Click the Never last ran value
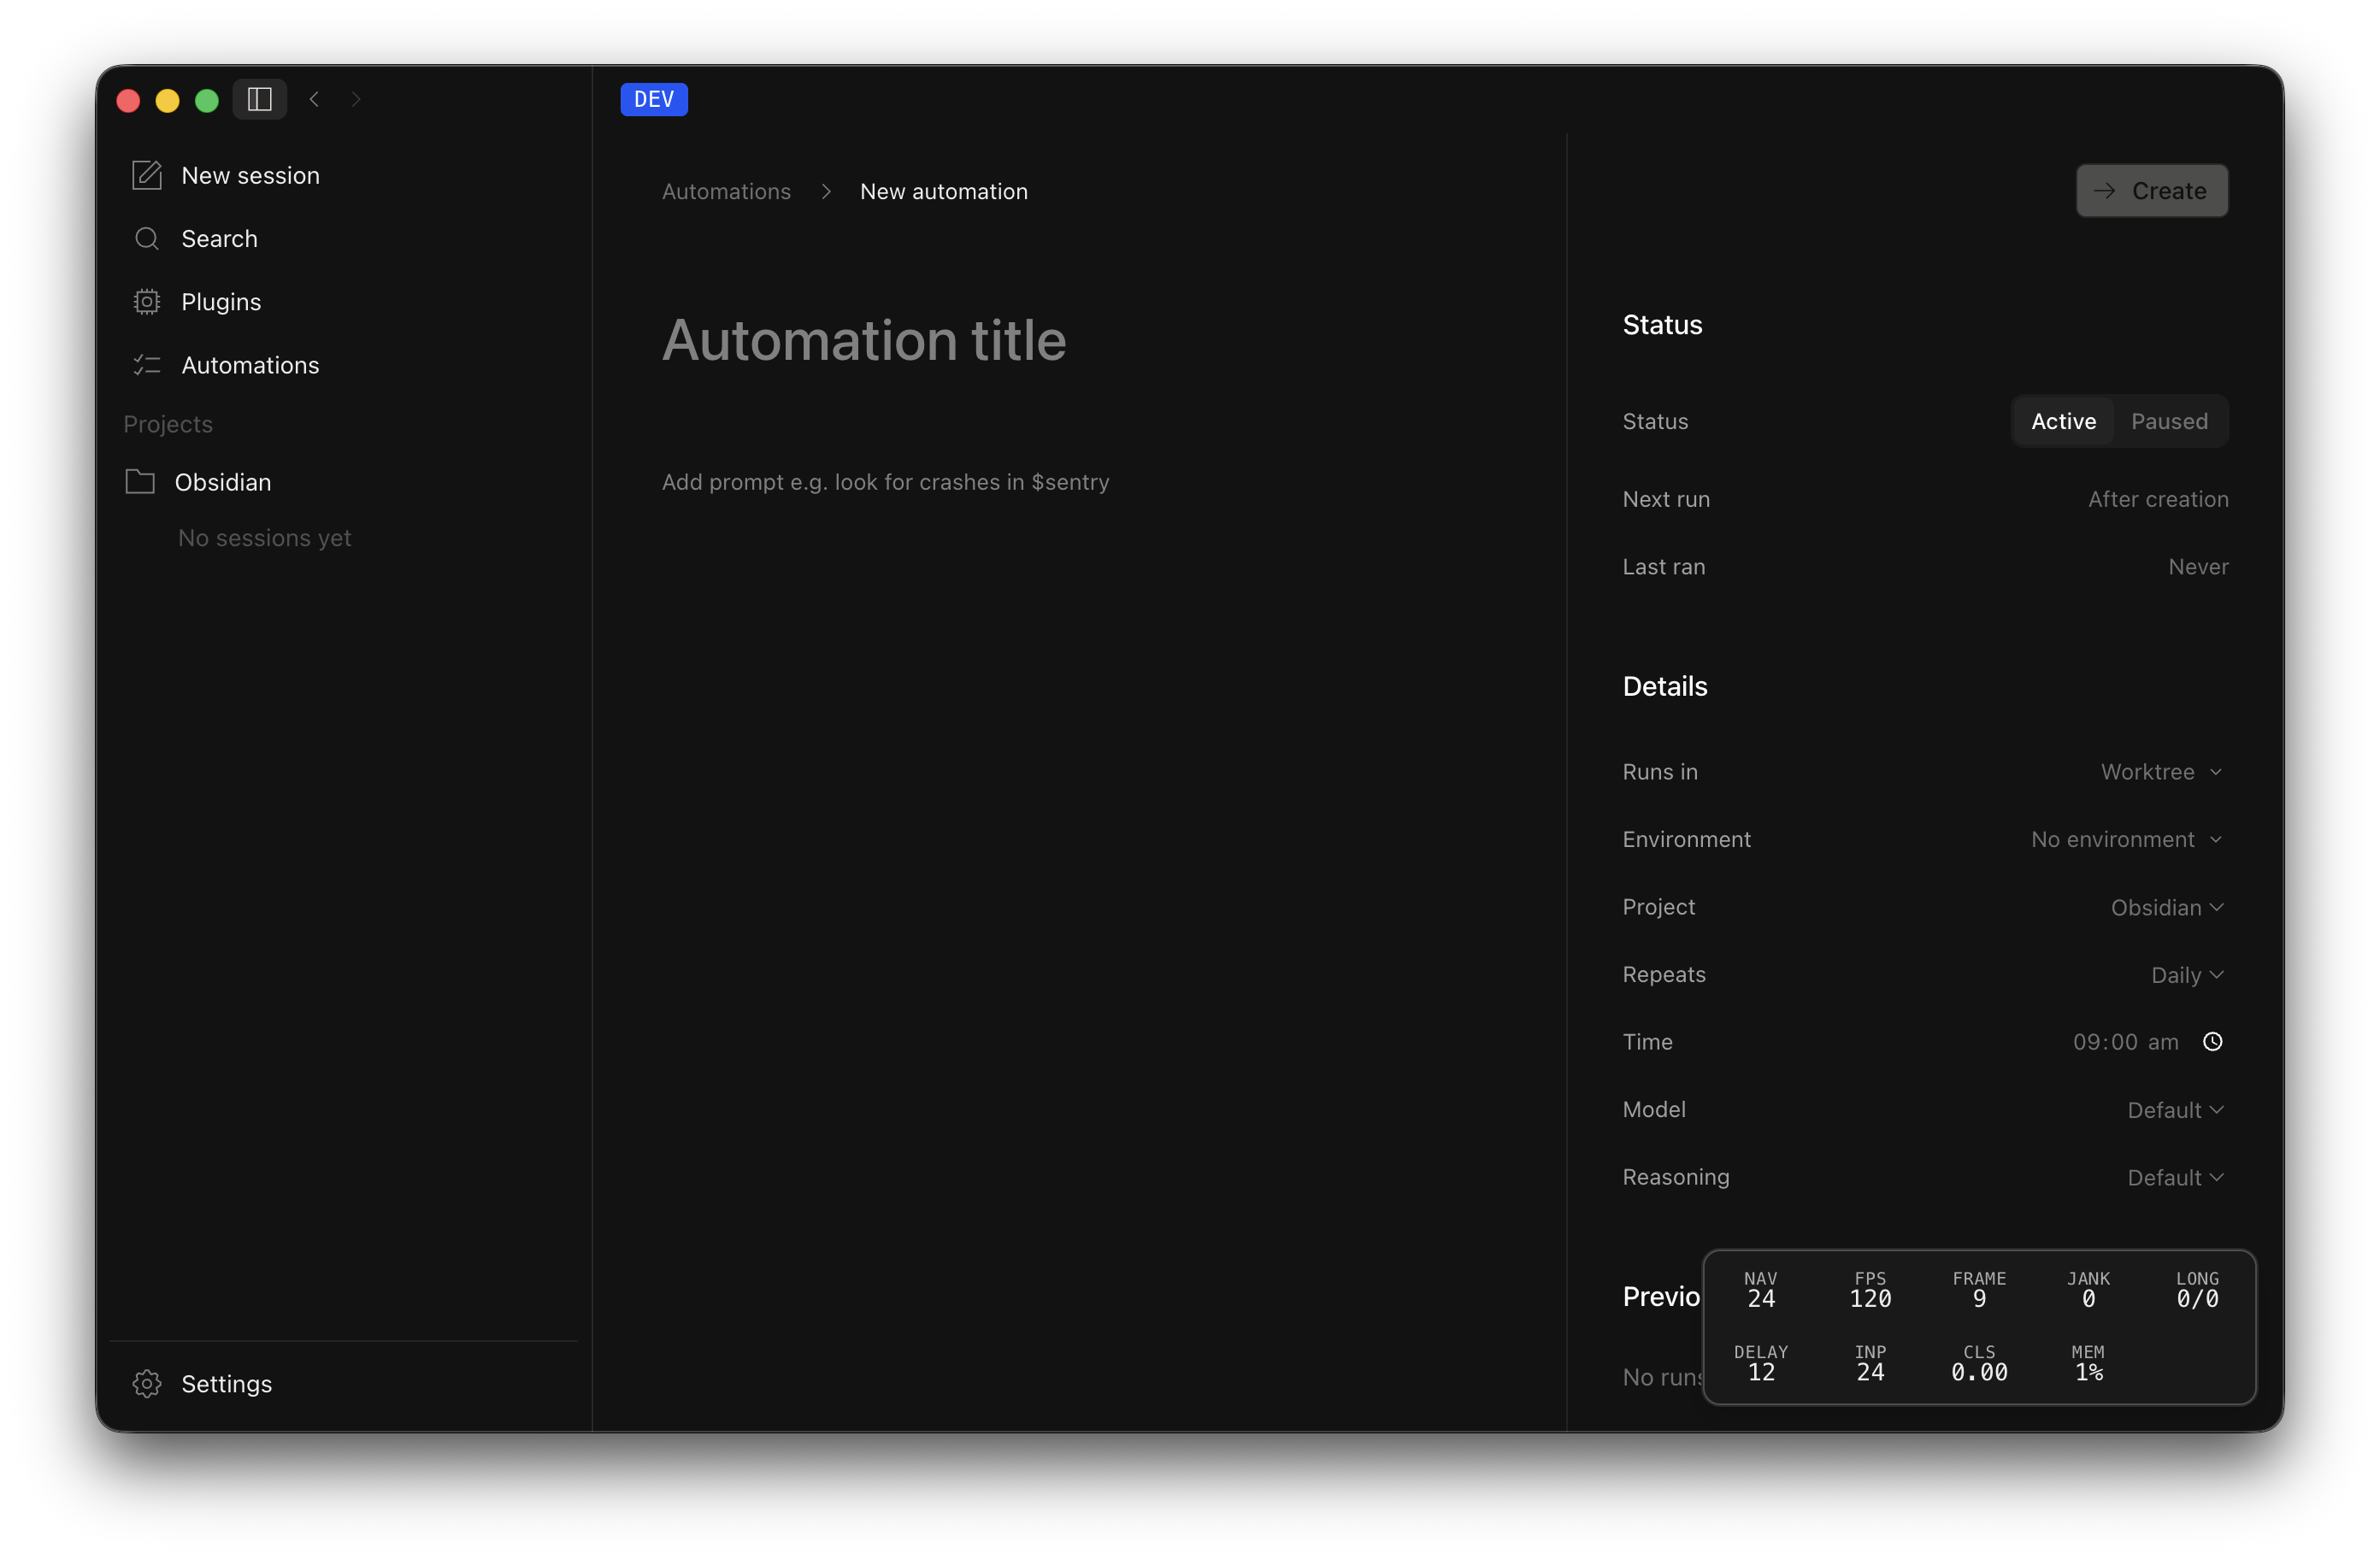 [2198, 566]
